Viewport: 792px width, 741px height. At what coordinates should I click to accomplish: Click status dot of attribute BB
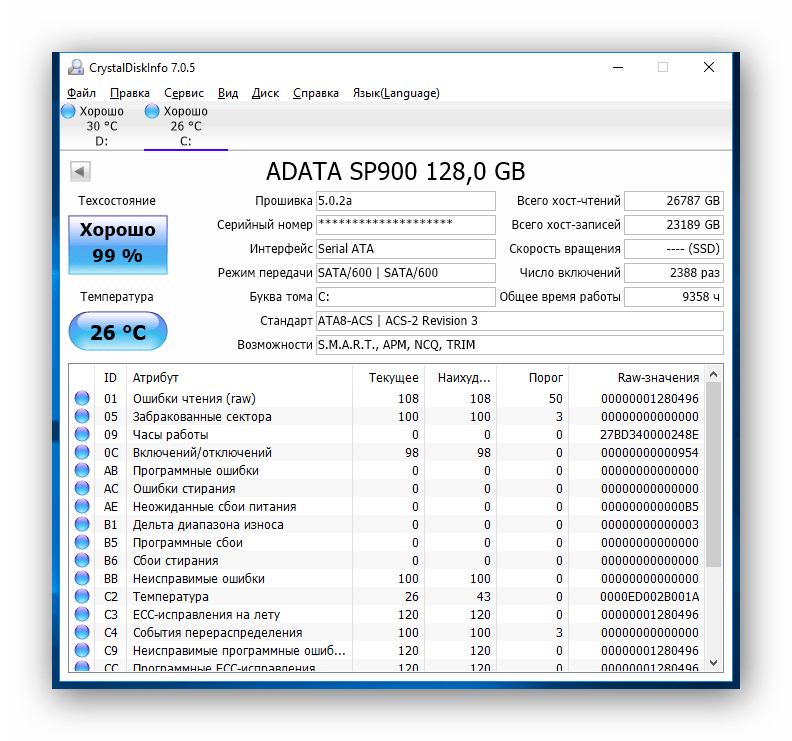tap(82, 578)
